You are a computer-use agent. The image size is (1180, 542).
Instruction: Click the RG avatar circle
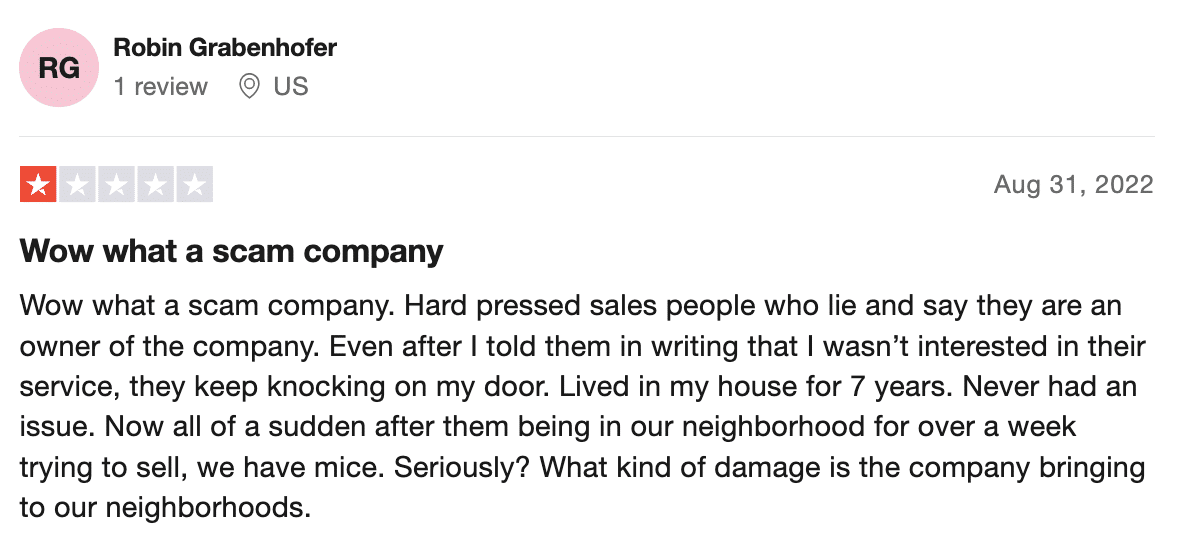pyautogui.click(x=59, y=68)
